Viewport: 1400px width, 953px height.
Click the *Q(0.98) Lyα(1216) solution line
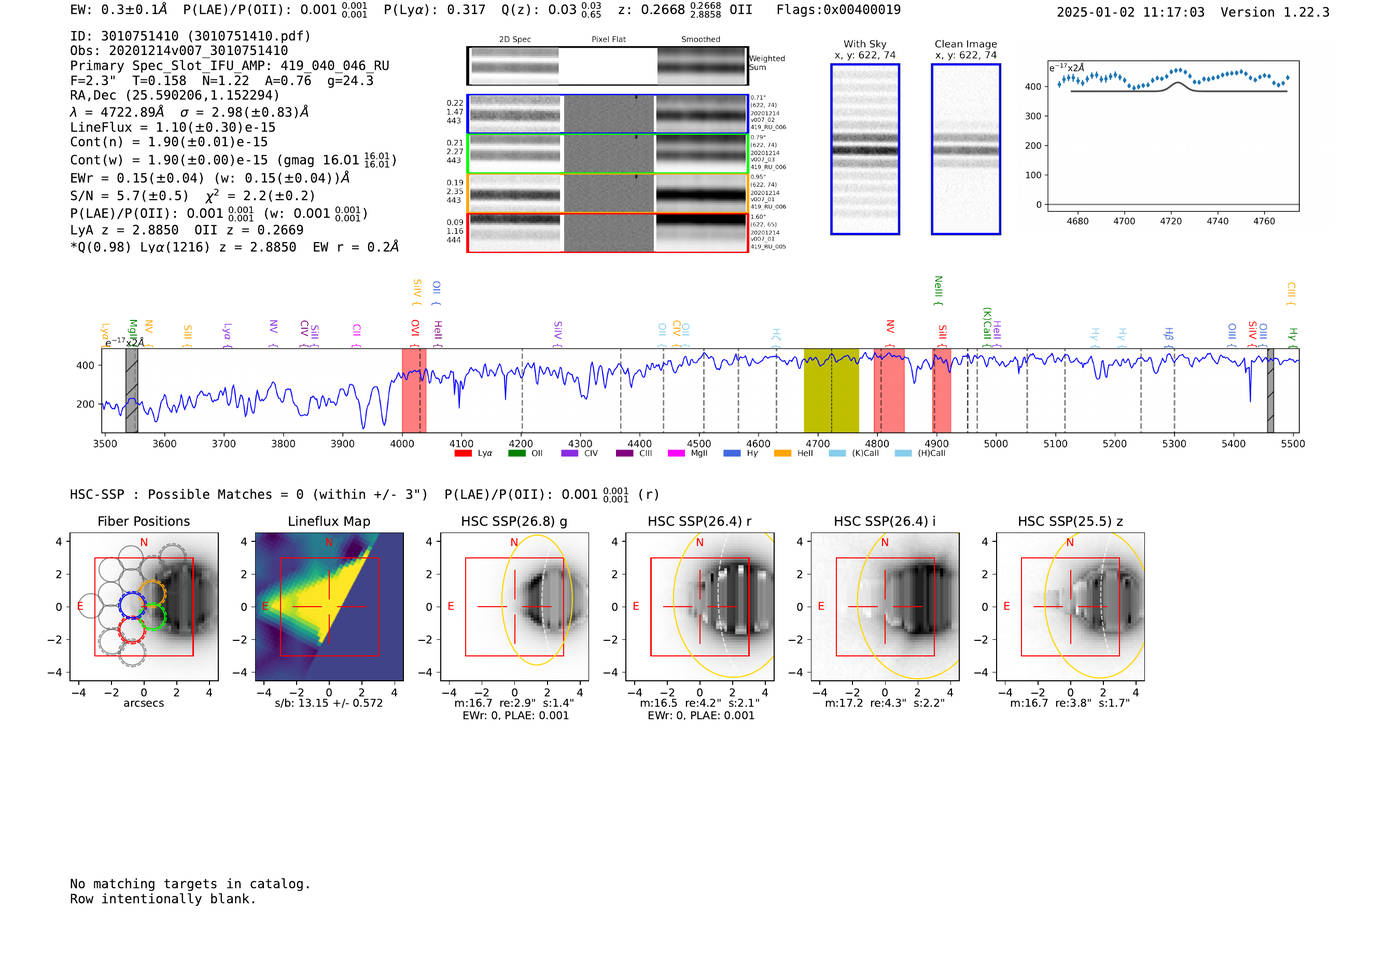click(x=234, y=247)
